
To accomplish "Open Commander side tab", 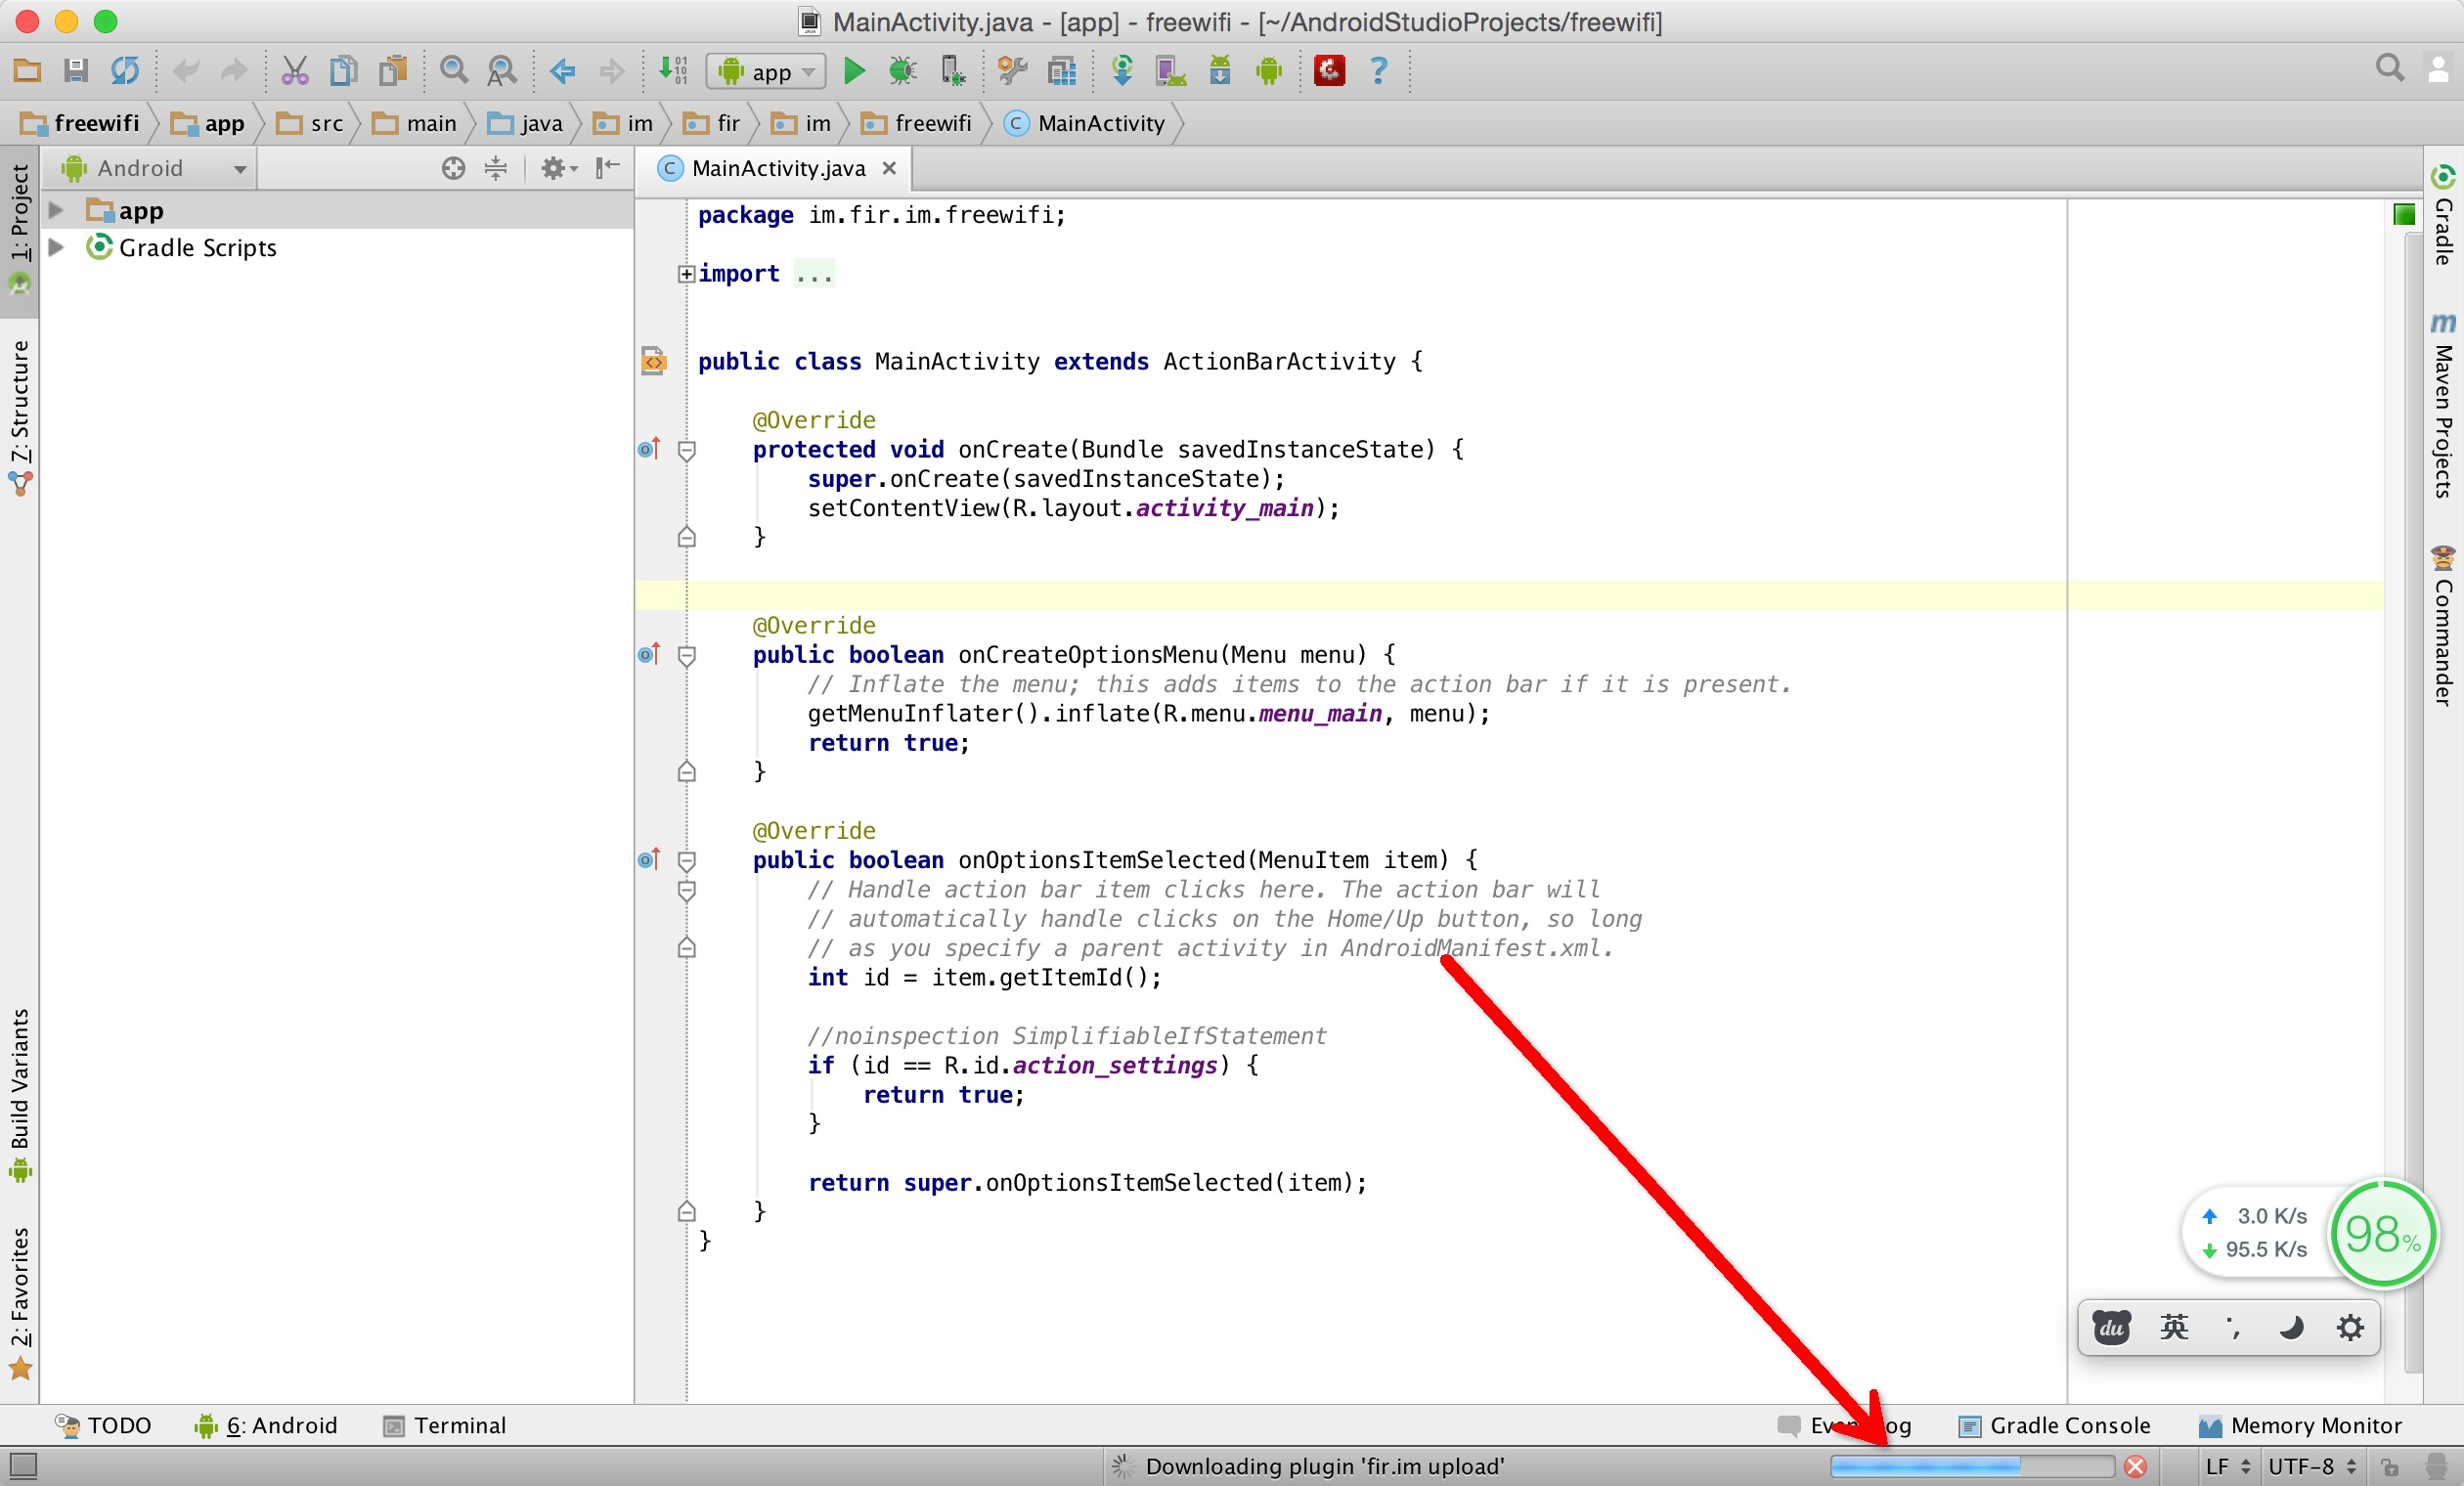I will click(x=2443, y=627).
